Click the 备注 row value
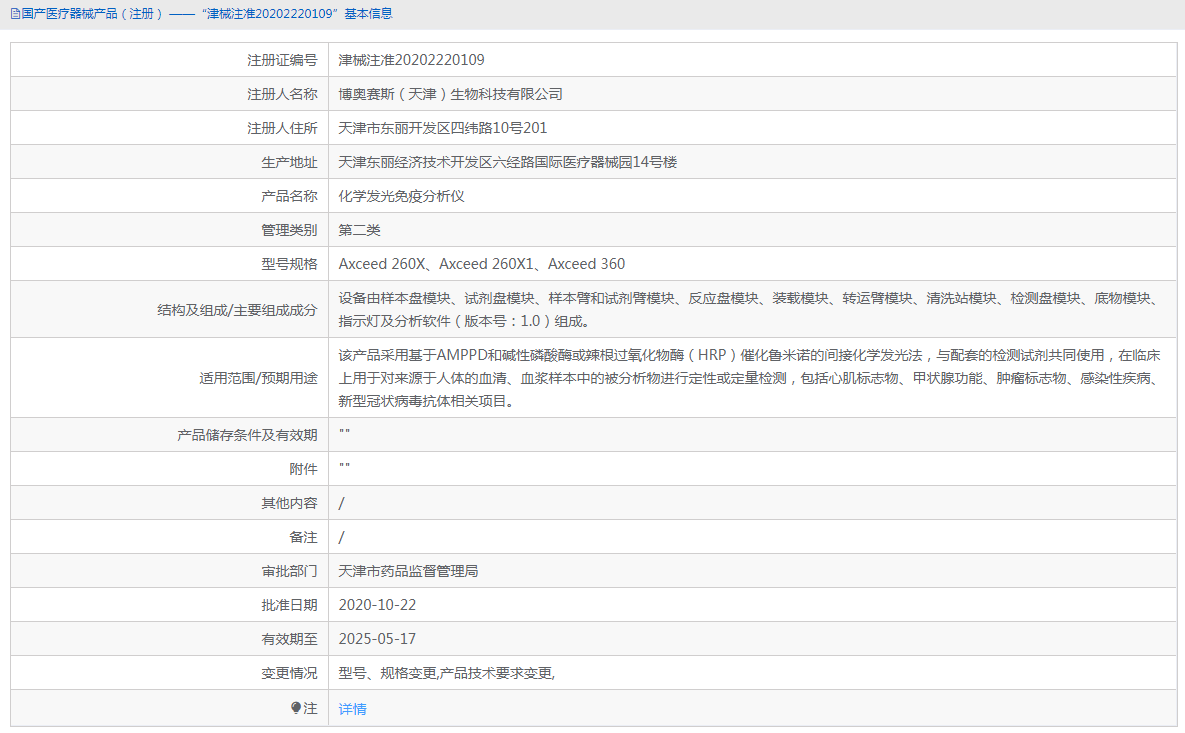 [342, 536]
